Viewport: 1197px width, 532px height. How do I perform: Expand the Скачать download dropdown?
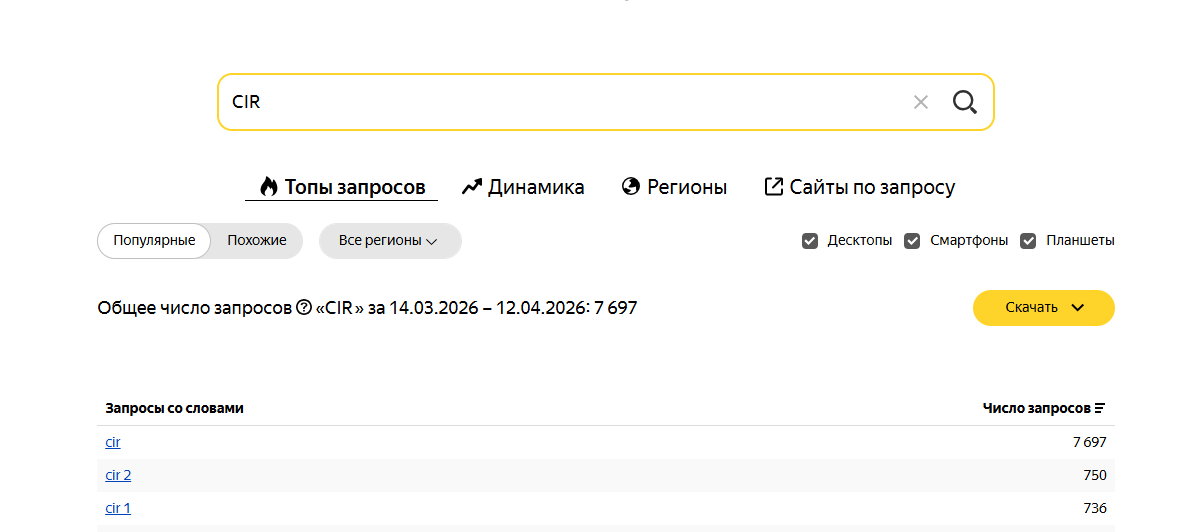pyautogui.click(x=1044, y=308)
